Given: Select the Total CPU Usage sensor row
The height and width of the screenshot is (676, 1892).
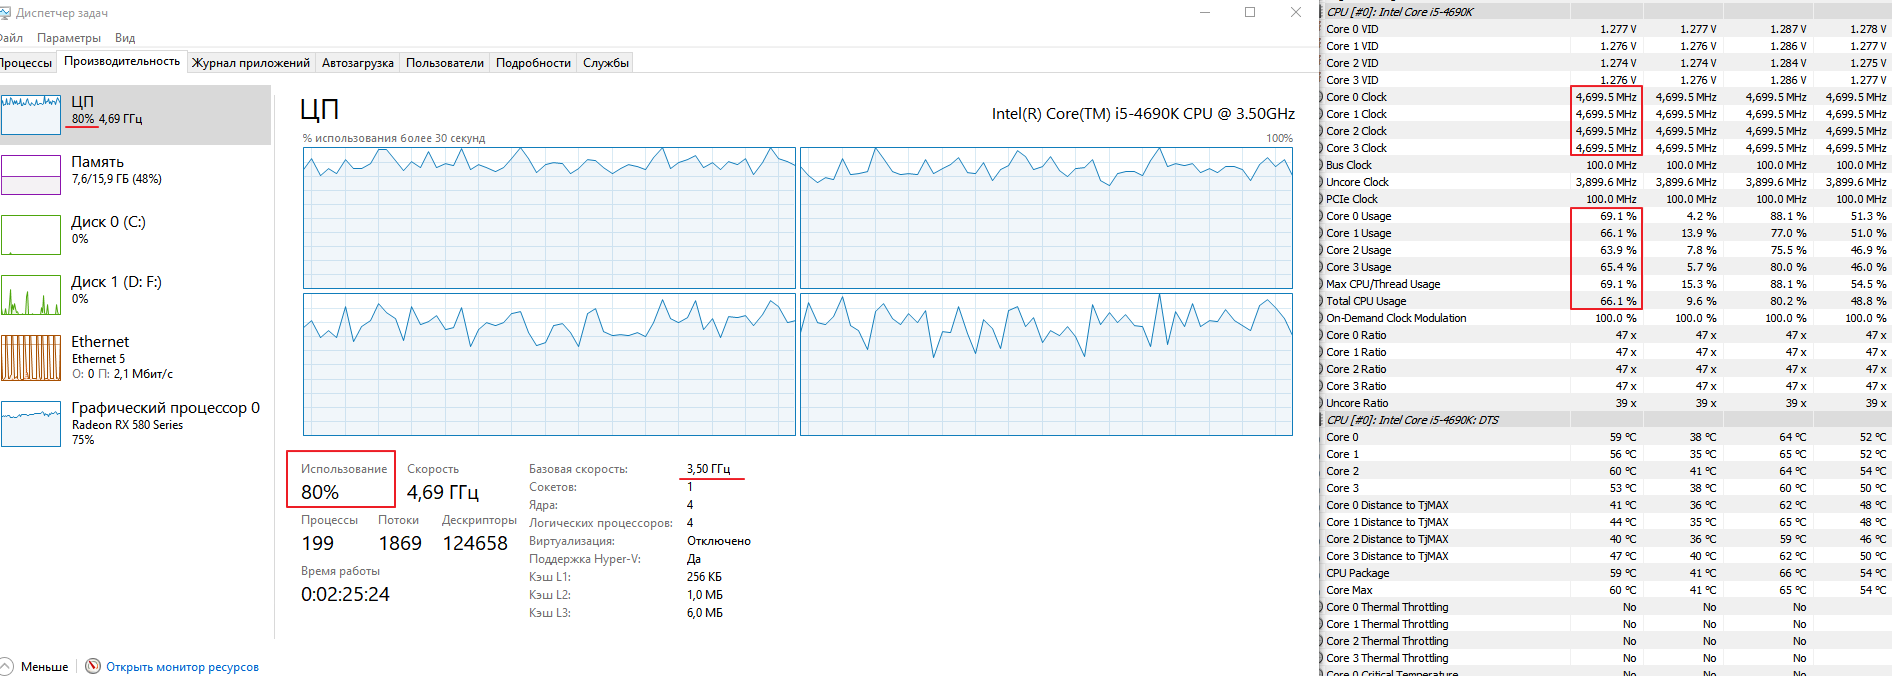Looking at the screenshot, I should [1366, 301].
